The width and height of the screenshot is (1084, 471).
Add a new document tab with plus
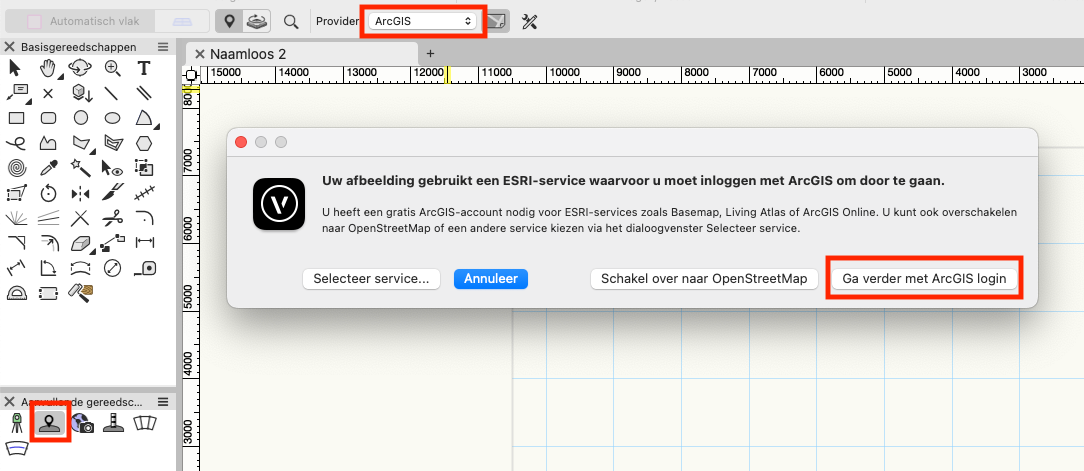[430, 53]
